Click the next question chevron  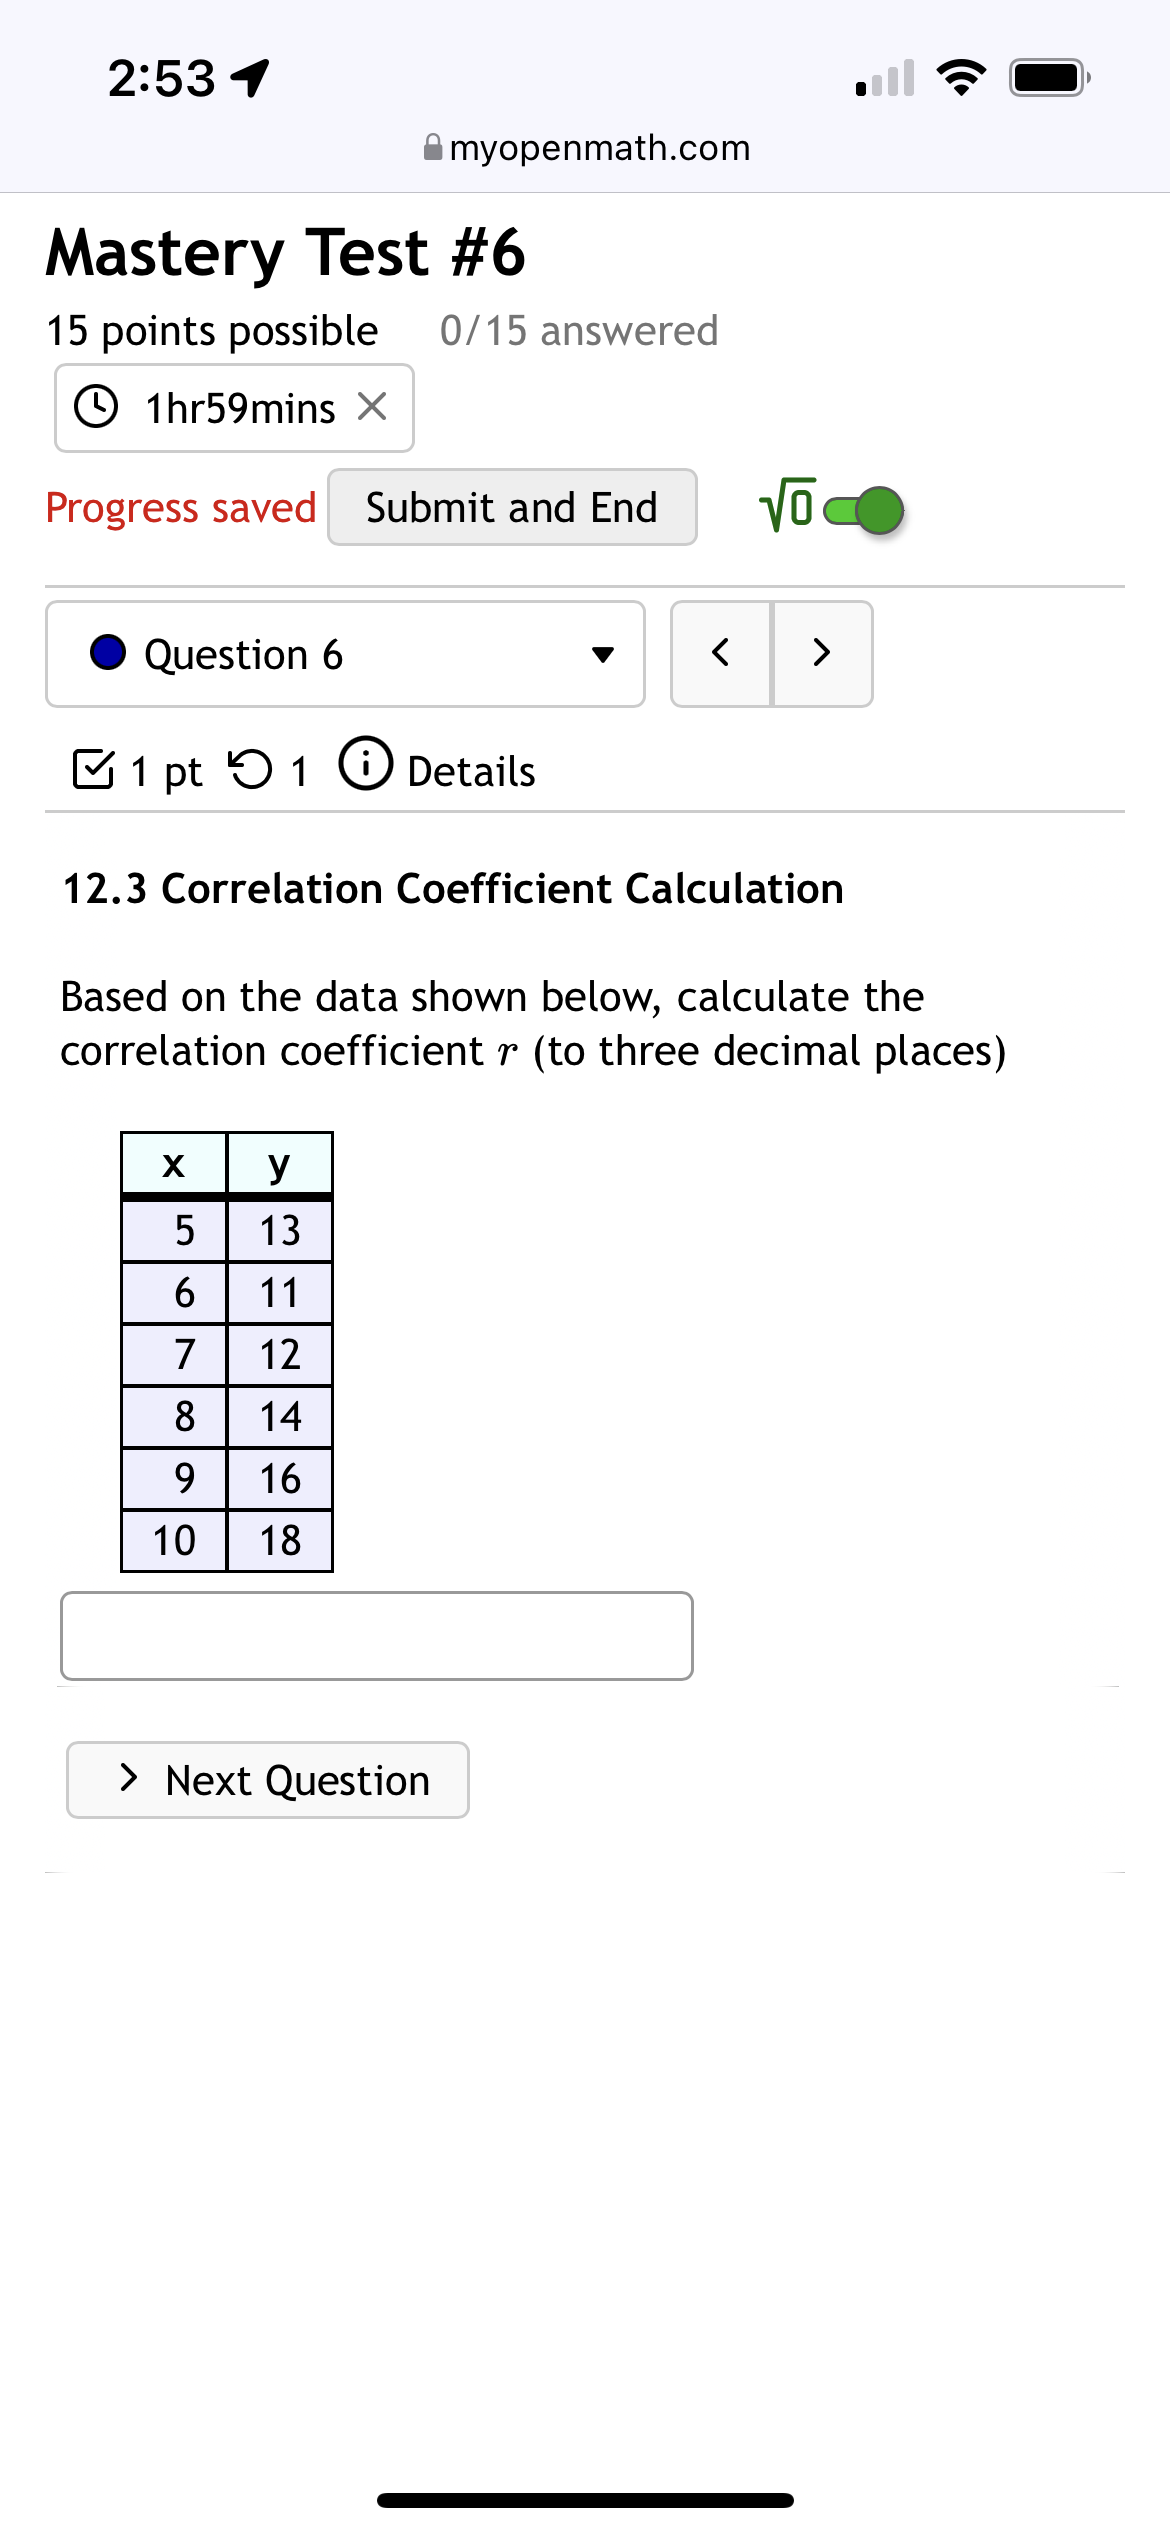822,653
